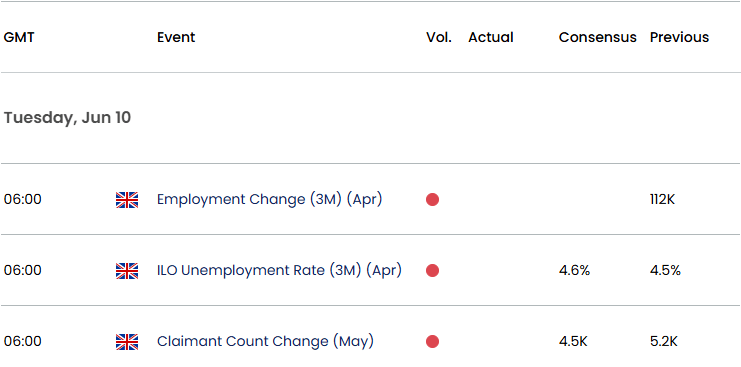Image resolution: width=741 pixels, height=367 pixels.
Task: Click red volatility dot for ILO Unemployment Rate
Action: (432, 271)
